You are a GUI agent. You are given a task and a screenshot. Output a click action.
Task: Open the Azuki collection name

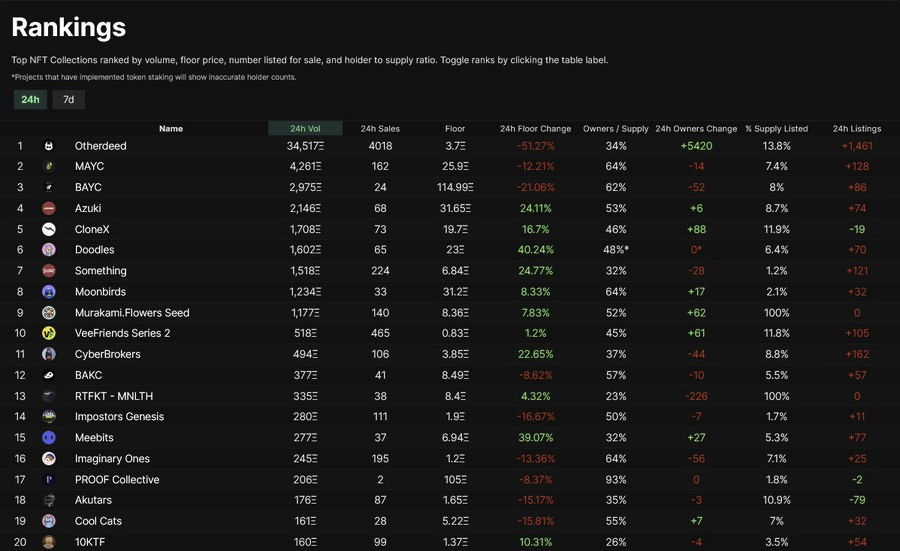pos(88,208)
